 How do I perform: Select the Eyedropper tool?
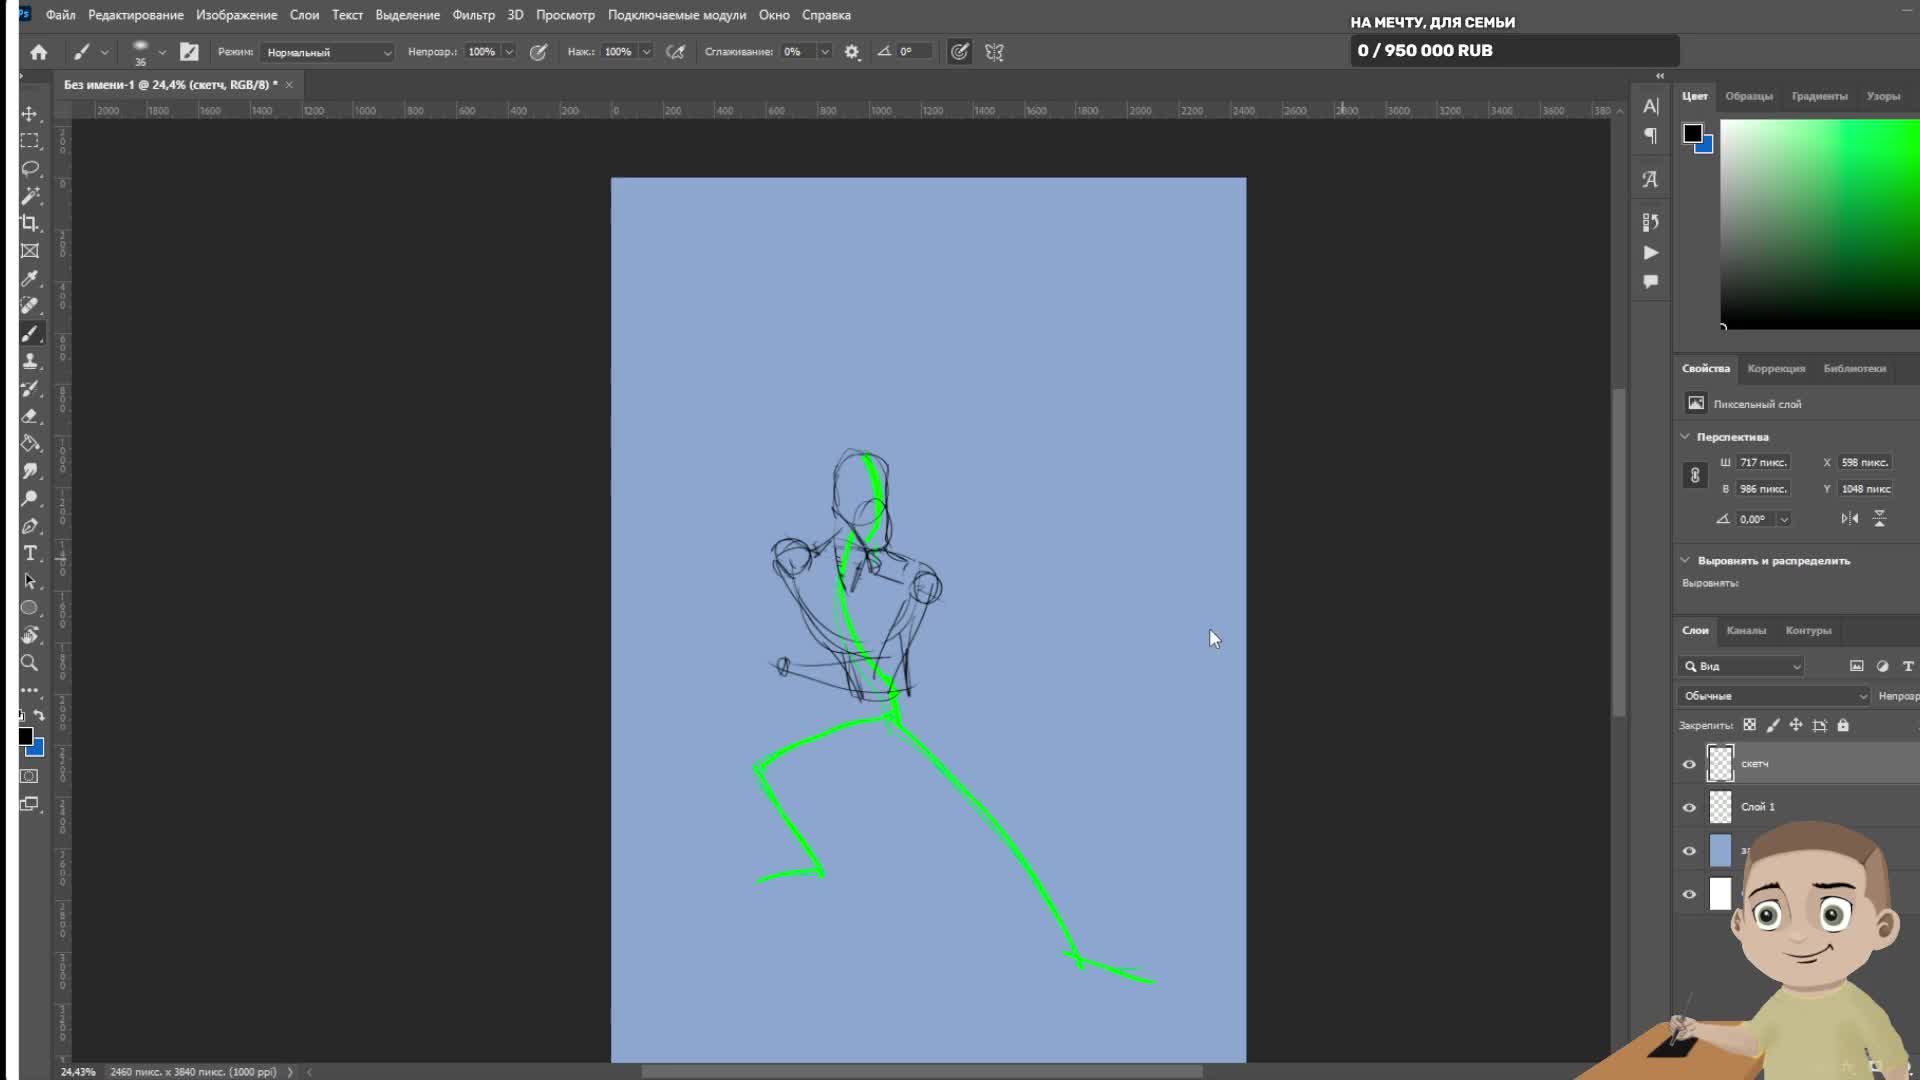pos(30,278)
